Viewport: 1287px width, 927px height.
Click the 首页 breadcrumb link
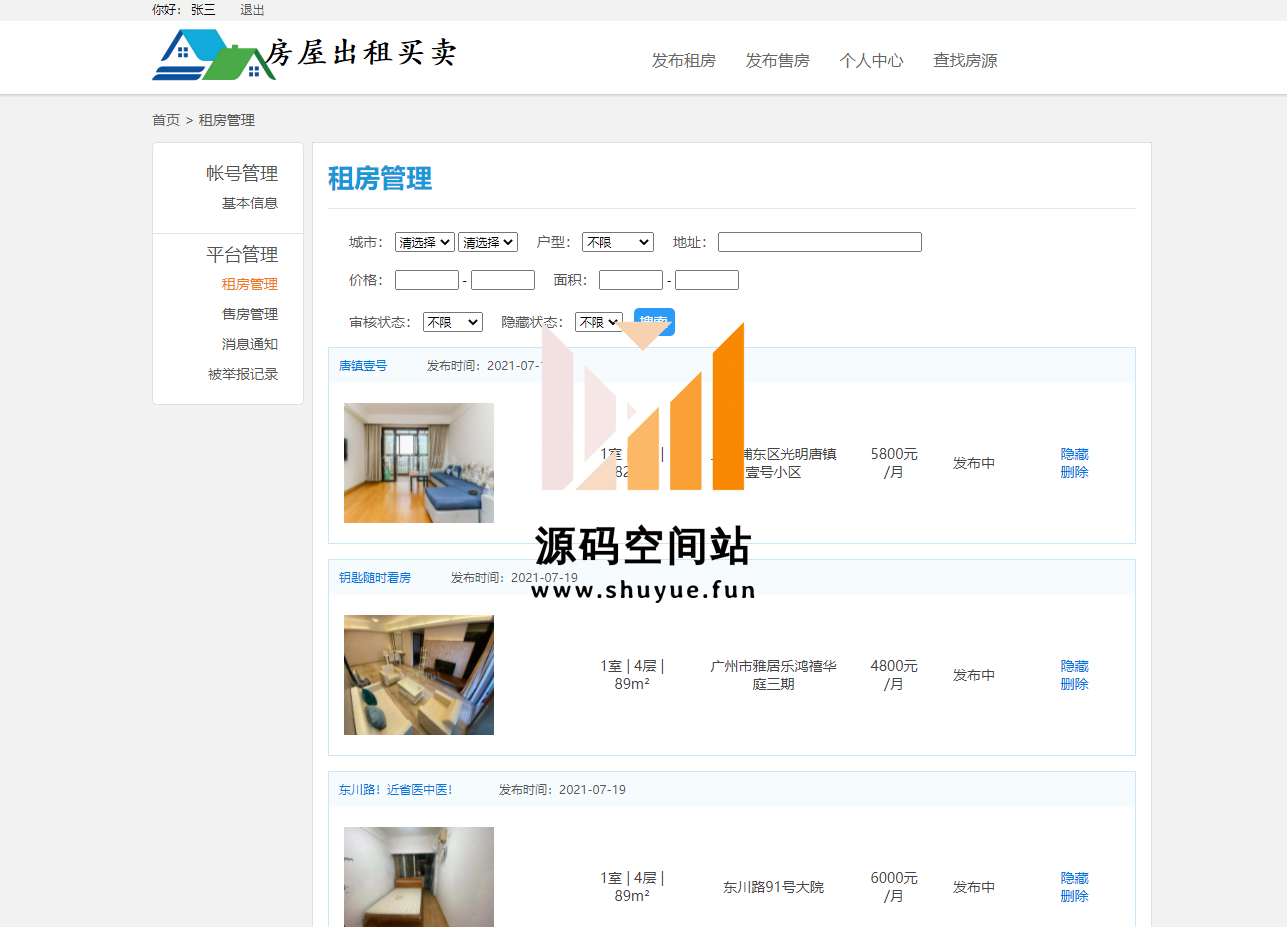166,120
